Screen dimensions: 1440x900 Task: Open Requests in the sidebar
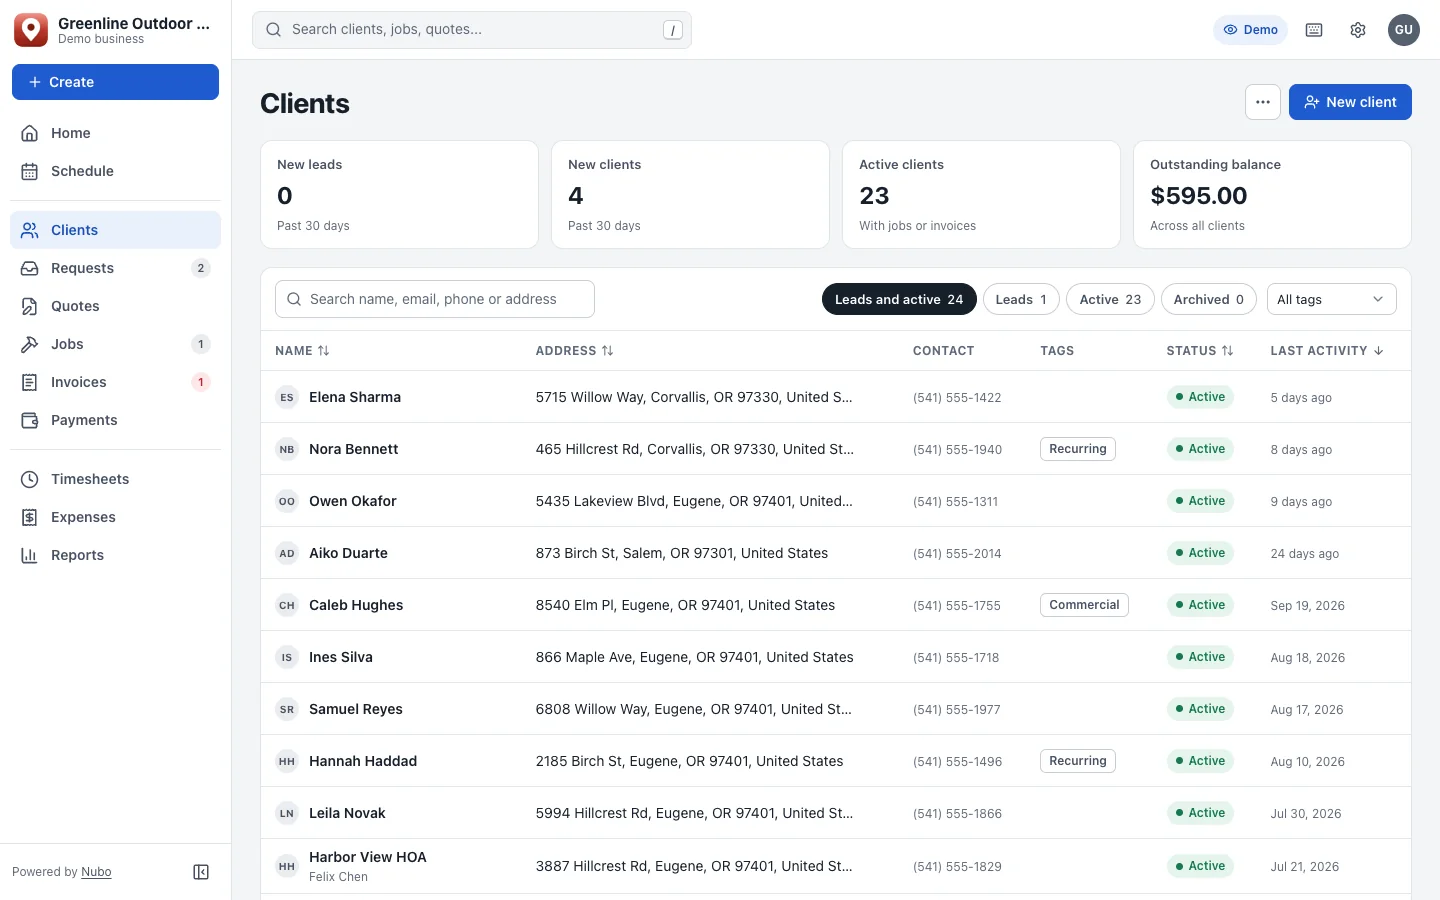(115, 268)
